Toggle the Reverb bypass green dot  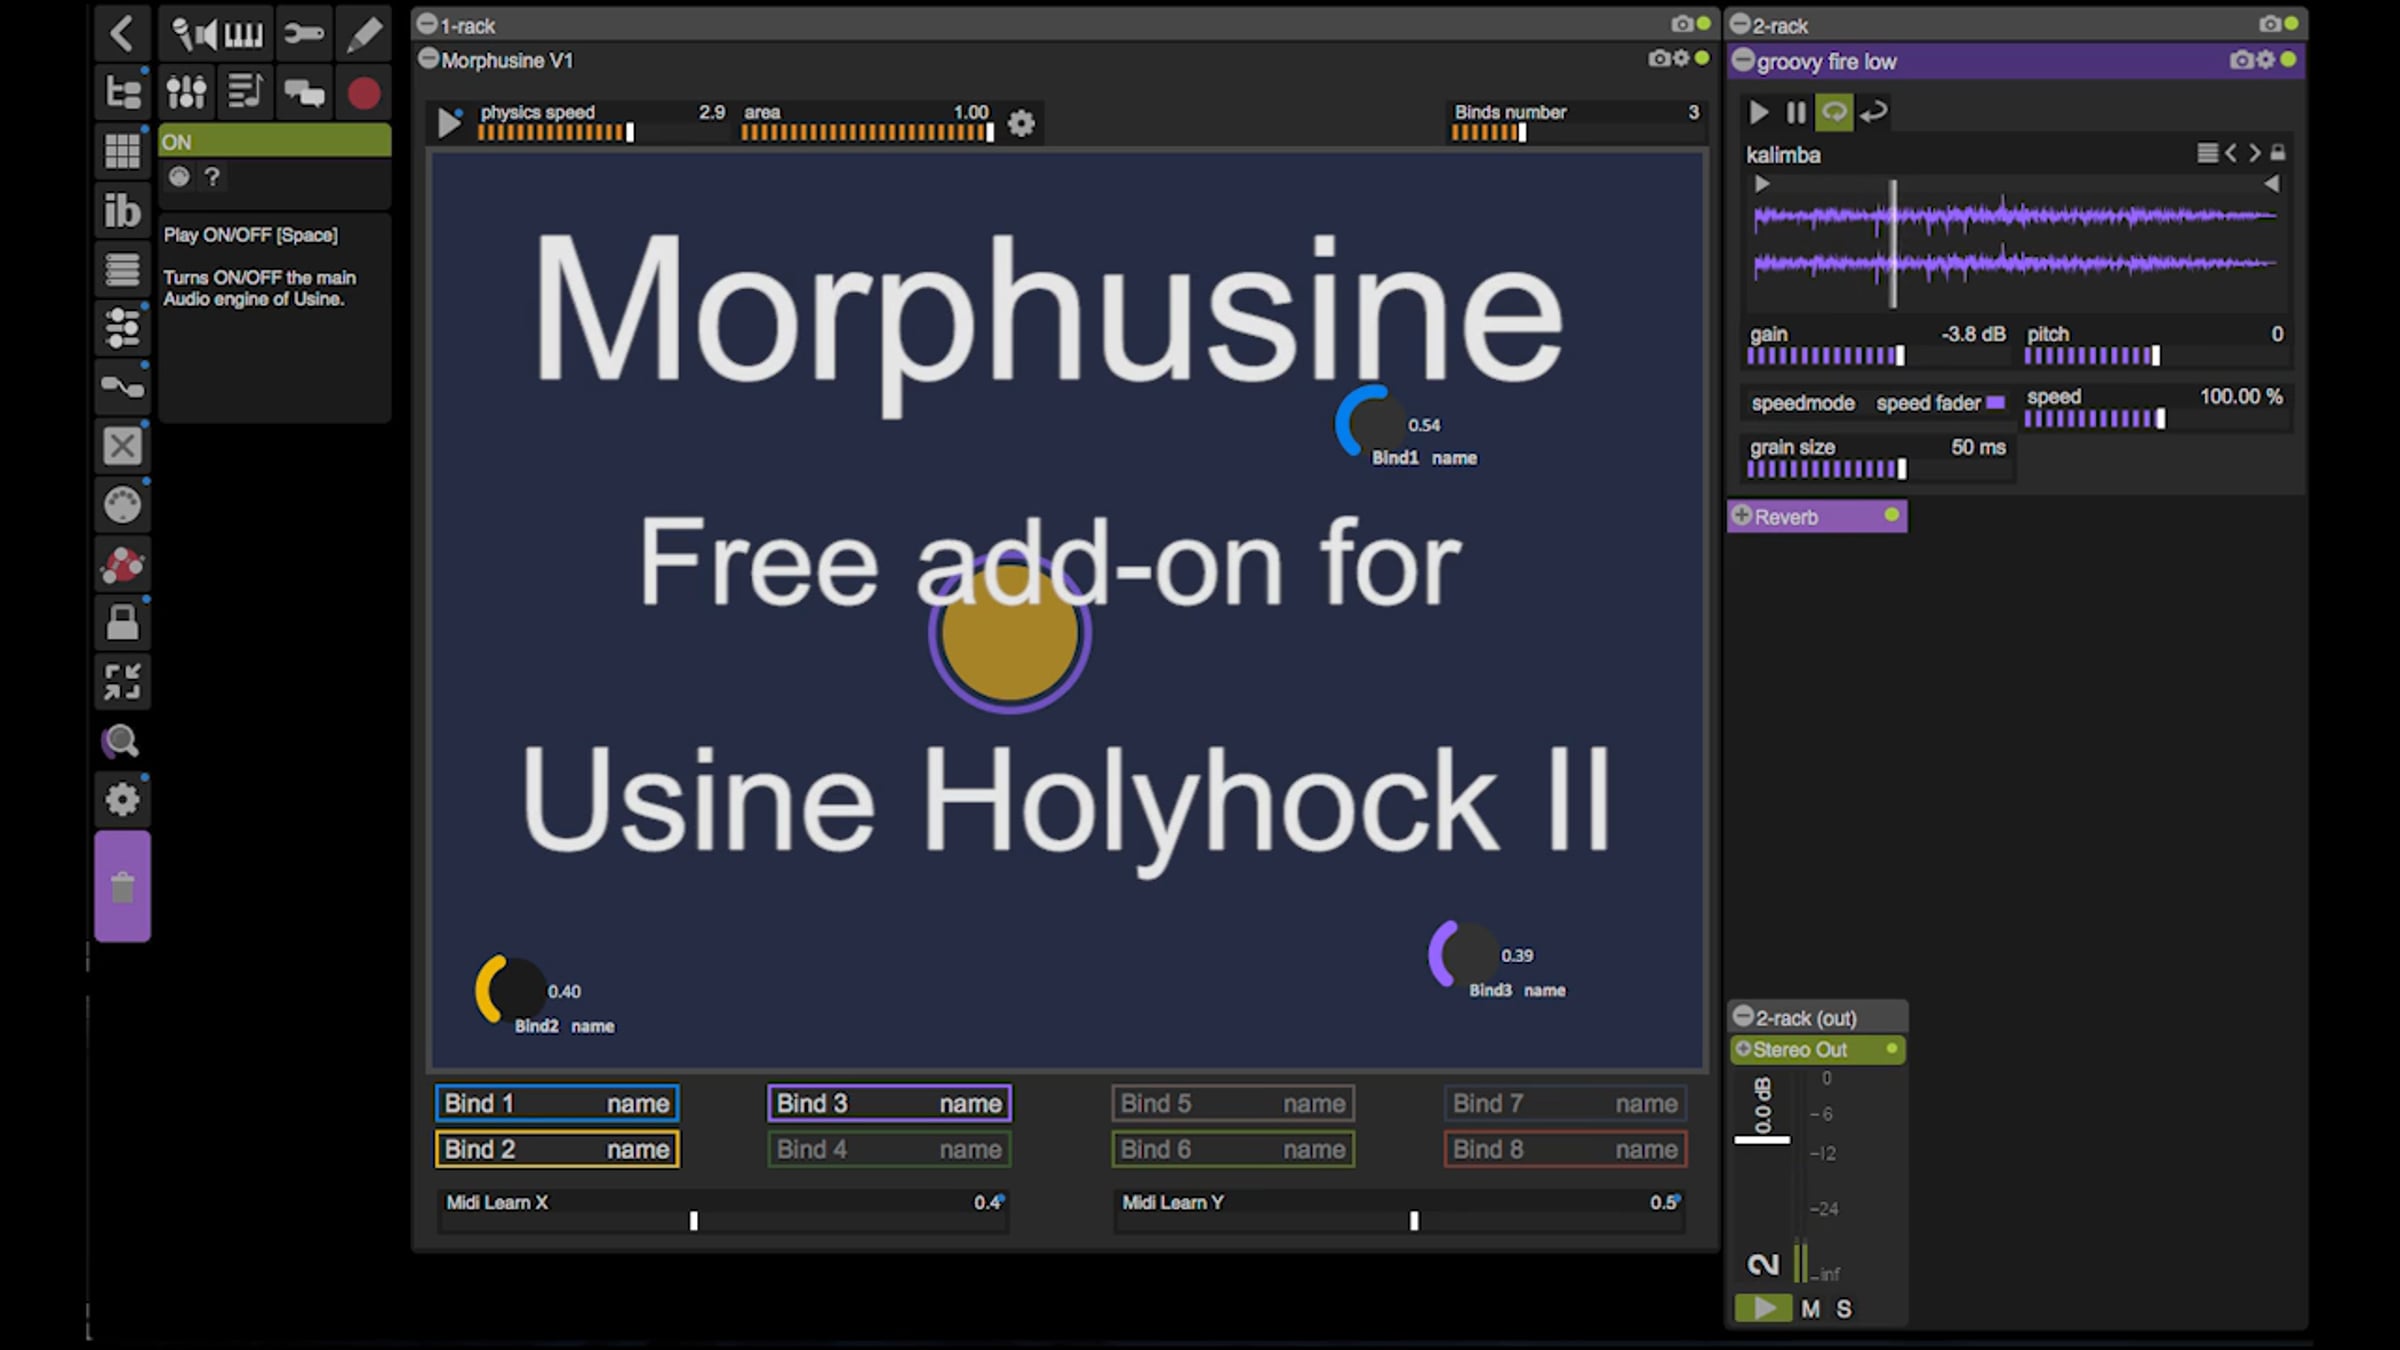(x=1891, y=515)
